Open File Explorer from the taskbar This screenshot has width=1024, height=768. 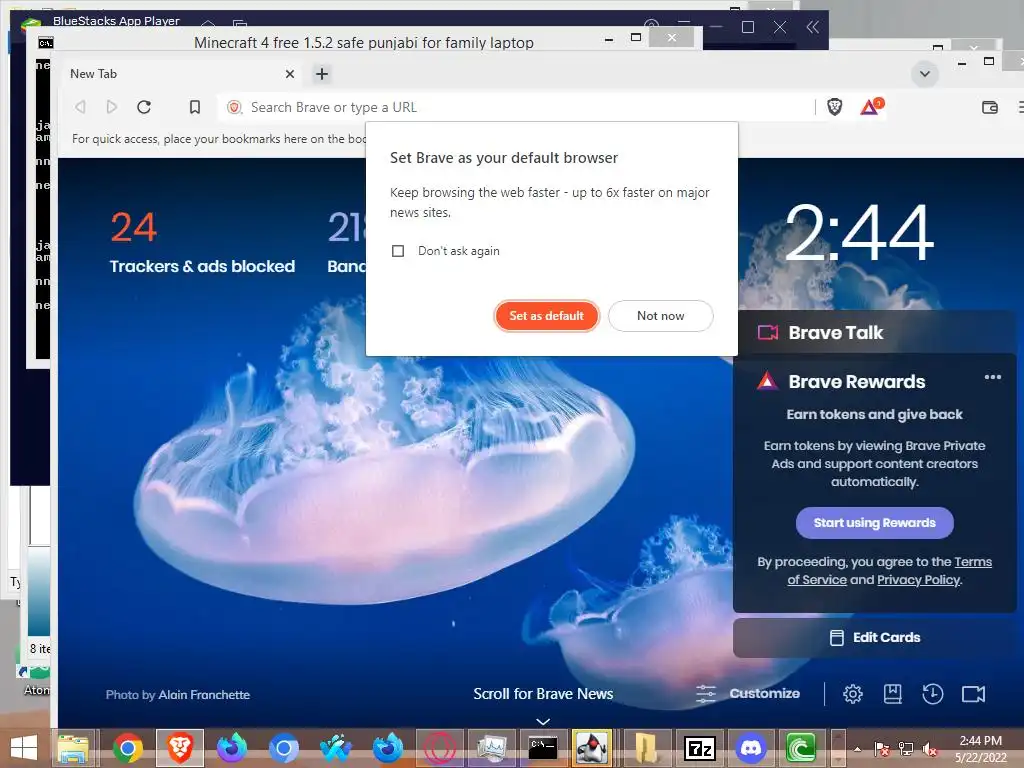pos(73,747)
